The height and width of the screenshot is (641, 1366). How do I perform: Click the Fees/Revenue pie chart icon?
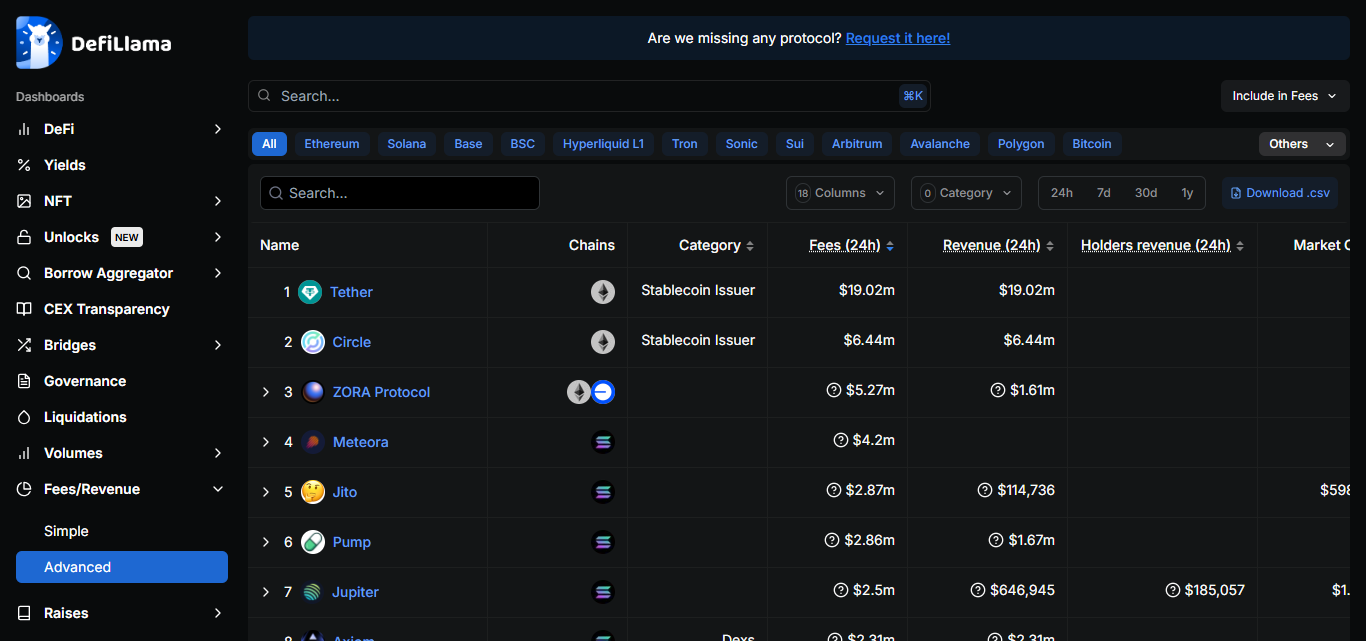click(x=24, y=489)
